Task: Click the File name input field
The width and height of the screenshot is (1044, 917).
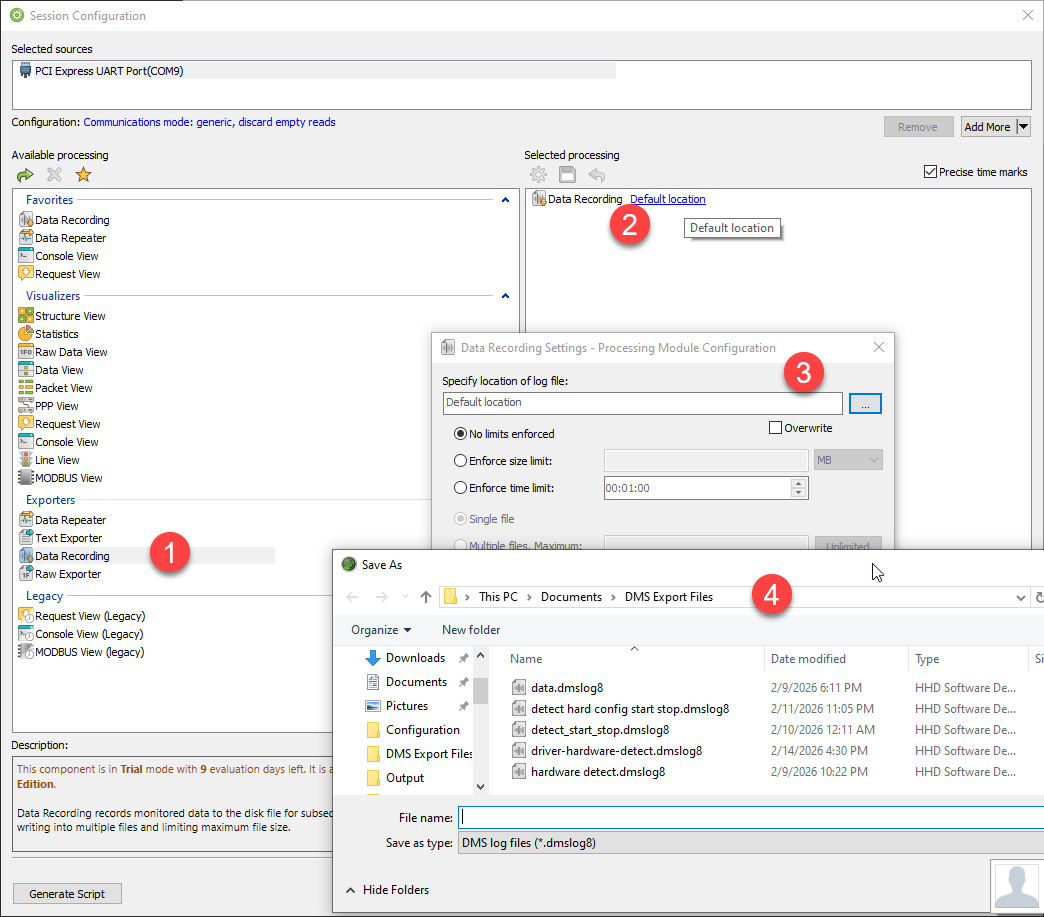Action: point(750,818)
